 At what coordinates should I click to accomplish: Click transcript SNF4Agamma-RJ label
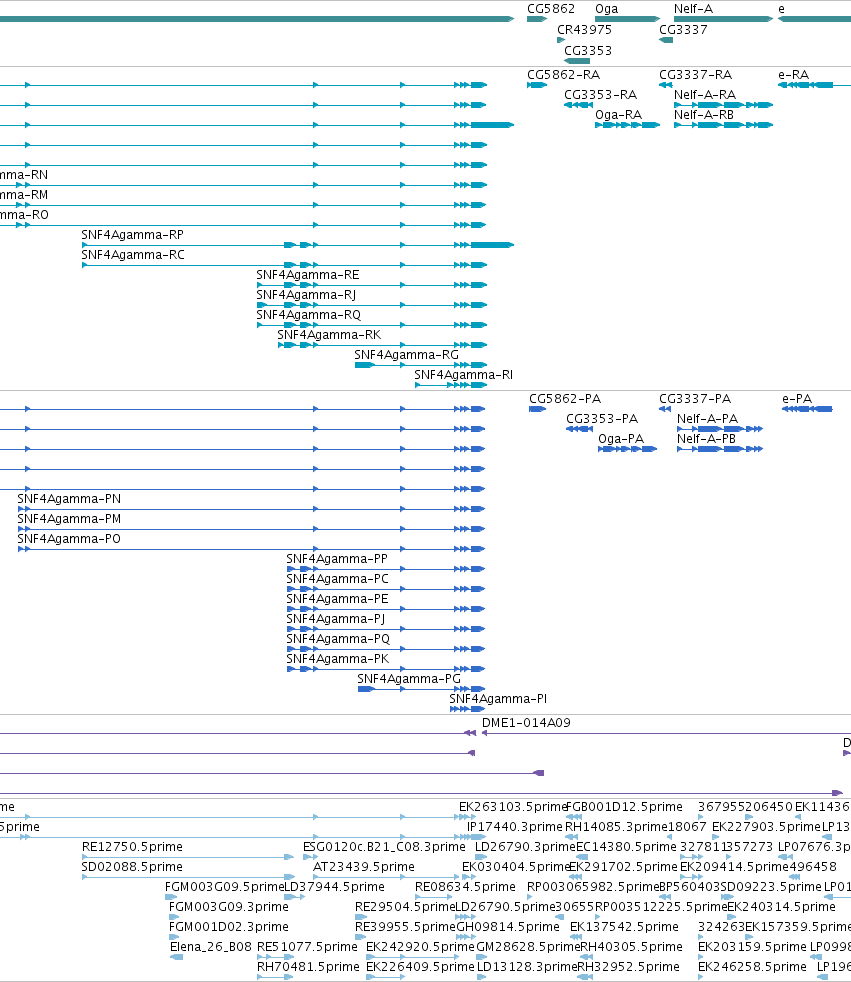pyautogui.click(x=306, y=295)
